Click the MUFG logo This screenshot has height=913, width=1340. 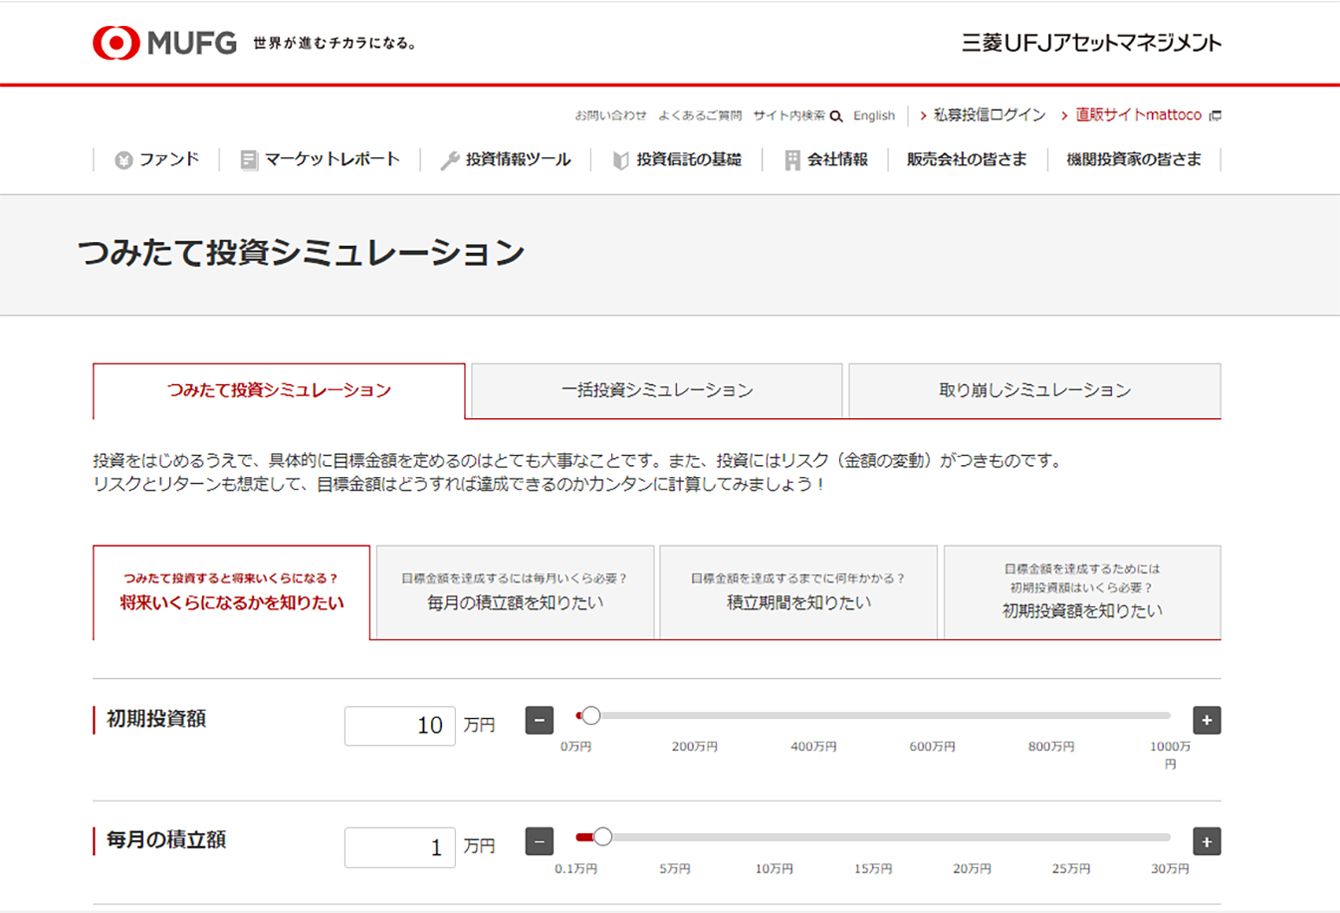point(165,43)
